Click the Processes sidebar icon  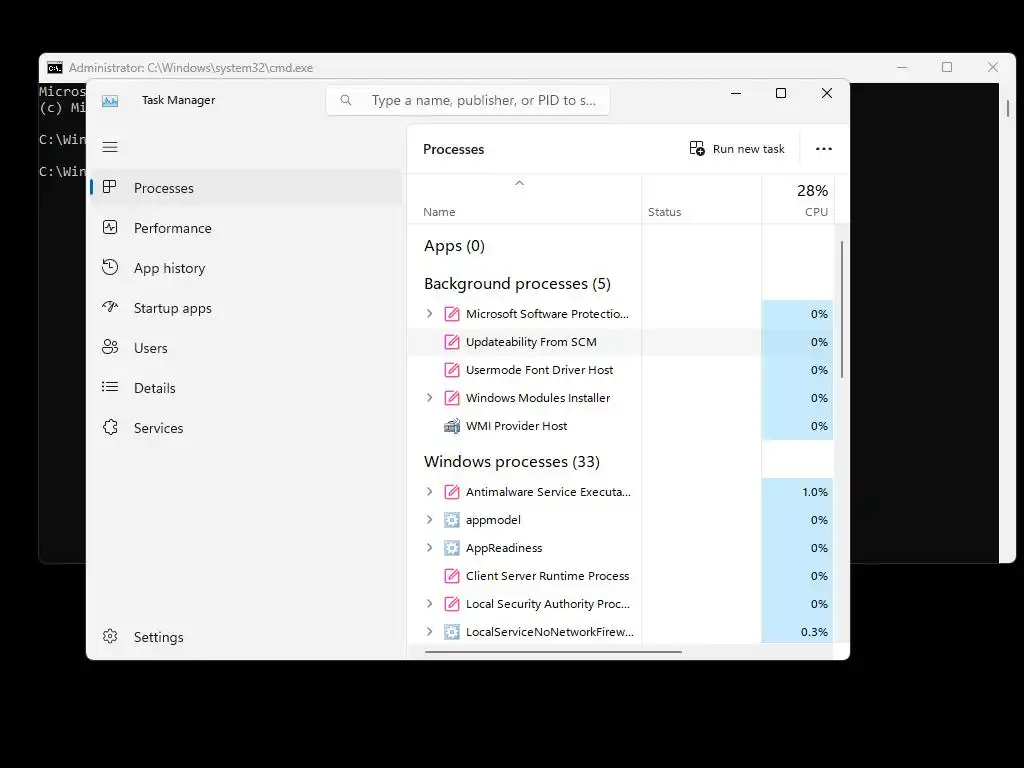[110, 187]
